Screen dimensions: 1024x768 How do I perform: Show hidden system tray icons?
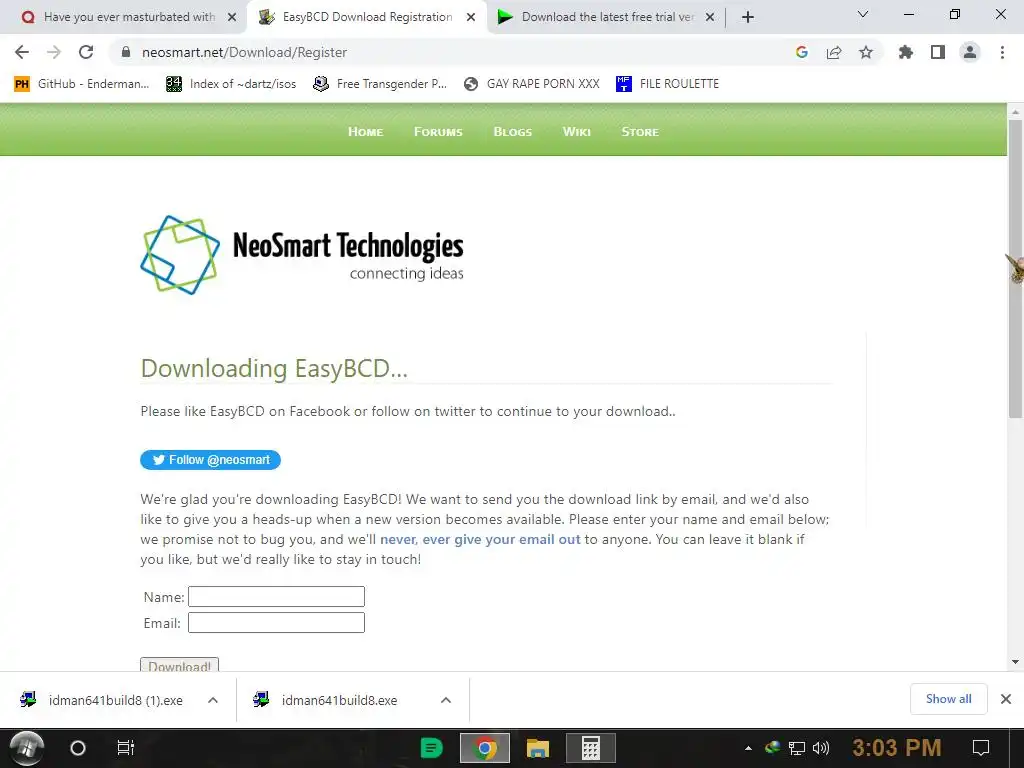pos(748,748)
